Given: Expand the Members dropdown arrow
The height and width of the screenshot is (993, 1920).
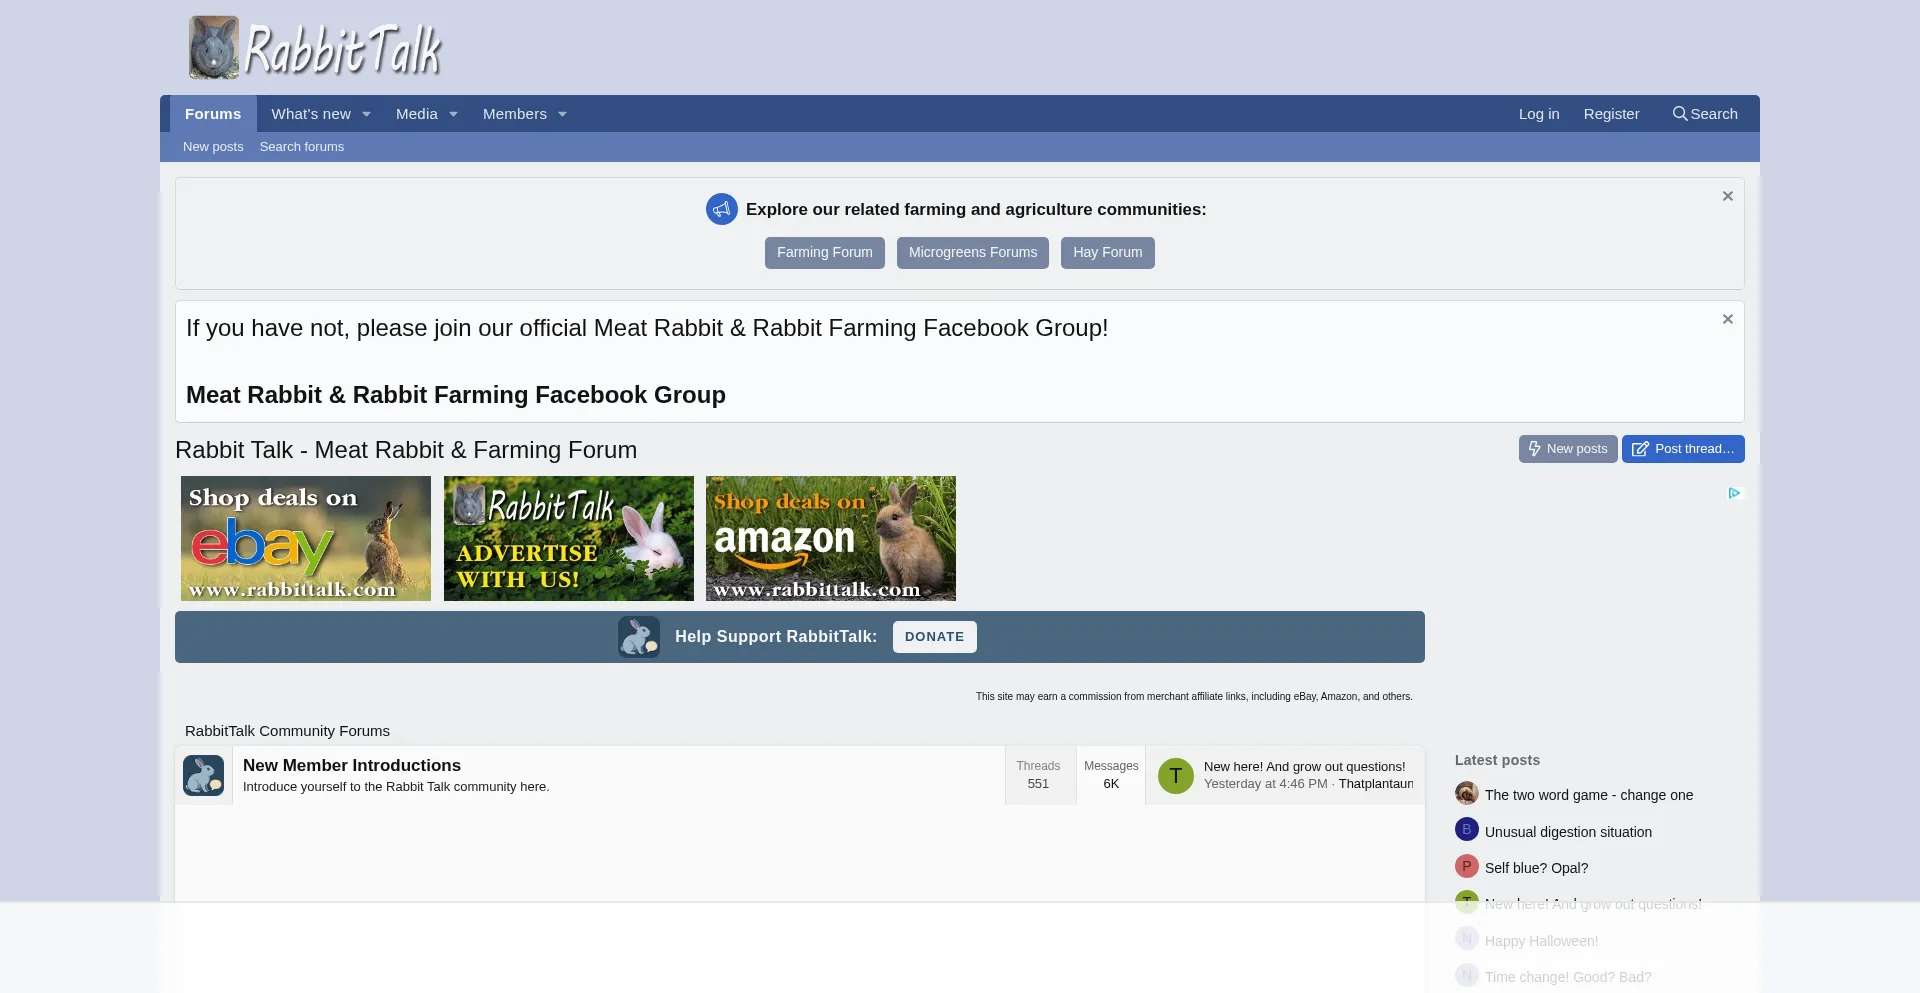Looking at the screenshot, I should pyautogui.click(x=562, y=115).
